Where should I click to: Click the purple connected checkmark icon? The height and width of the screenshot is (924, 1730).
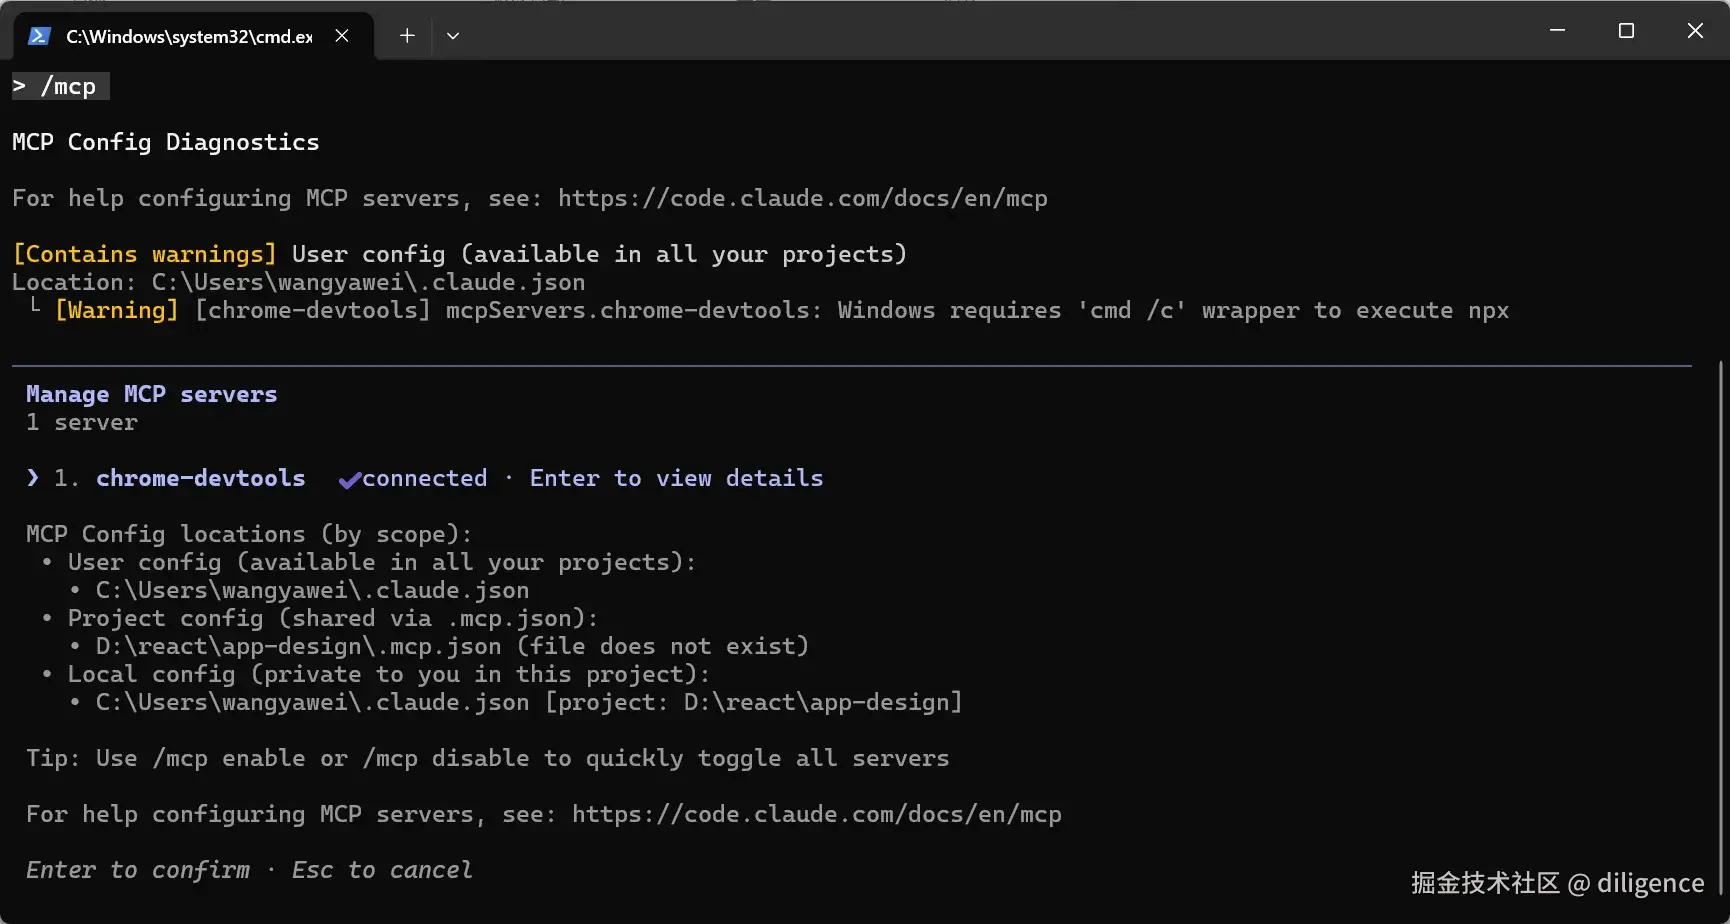click(x=349, y=480)
